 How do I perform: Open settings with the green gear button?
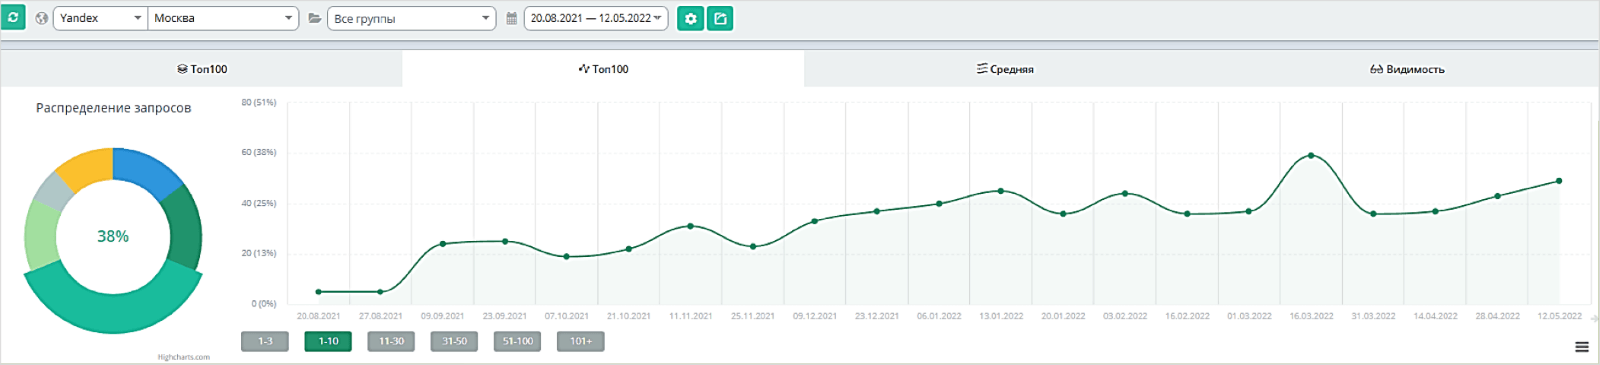pyautogui.click(x=691, y=18)
